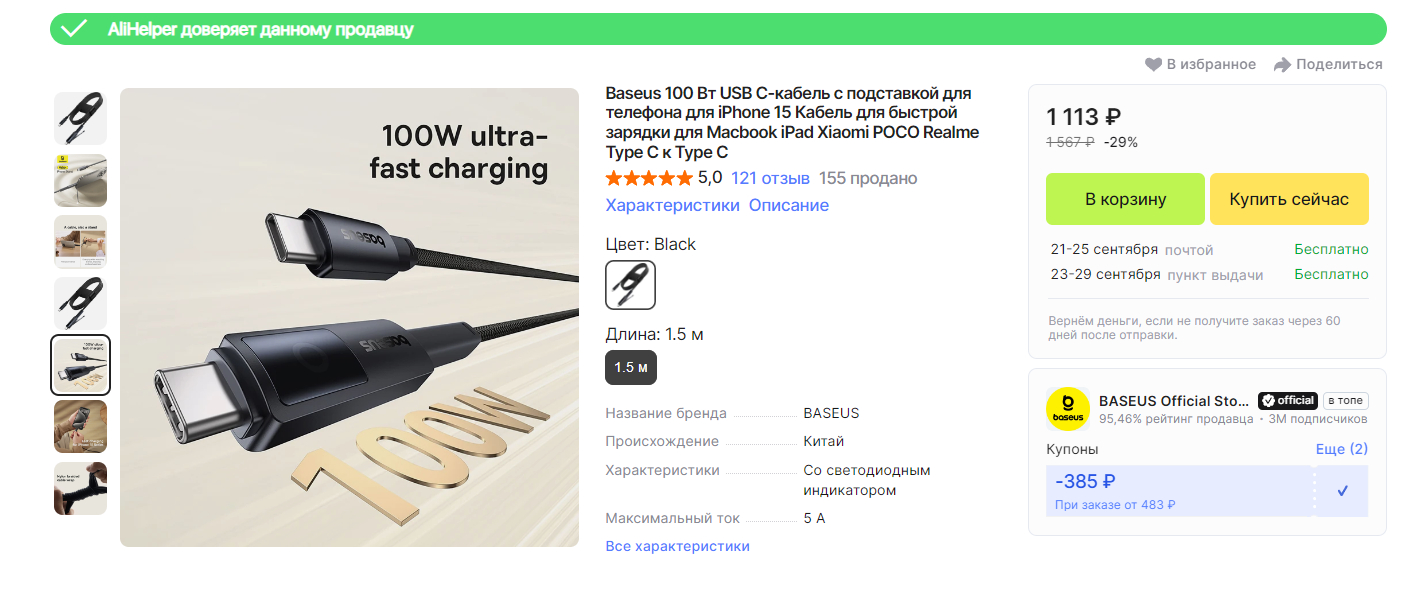The image size is (1418, 589).
Task: Open BASEUS Official Store name link
Action: coord(1174,400)
